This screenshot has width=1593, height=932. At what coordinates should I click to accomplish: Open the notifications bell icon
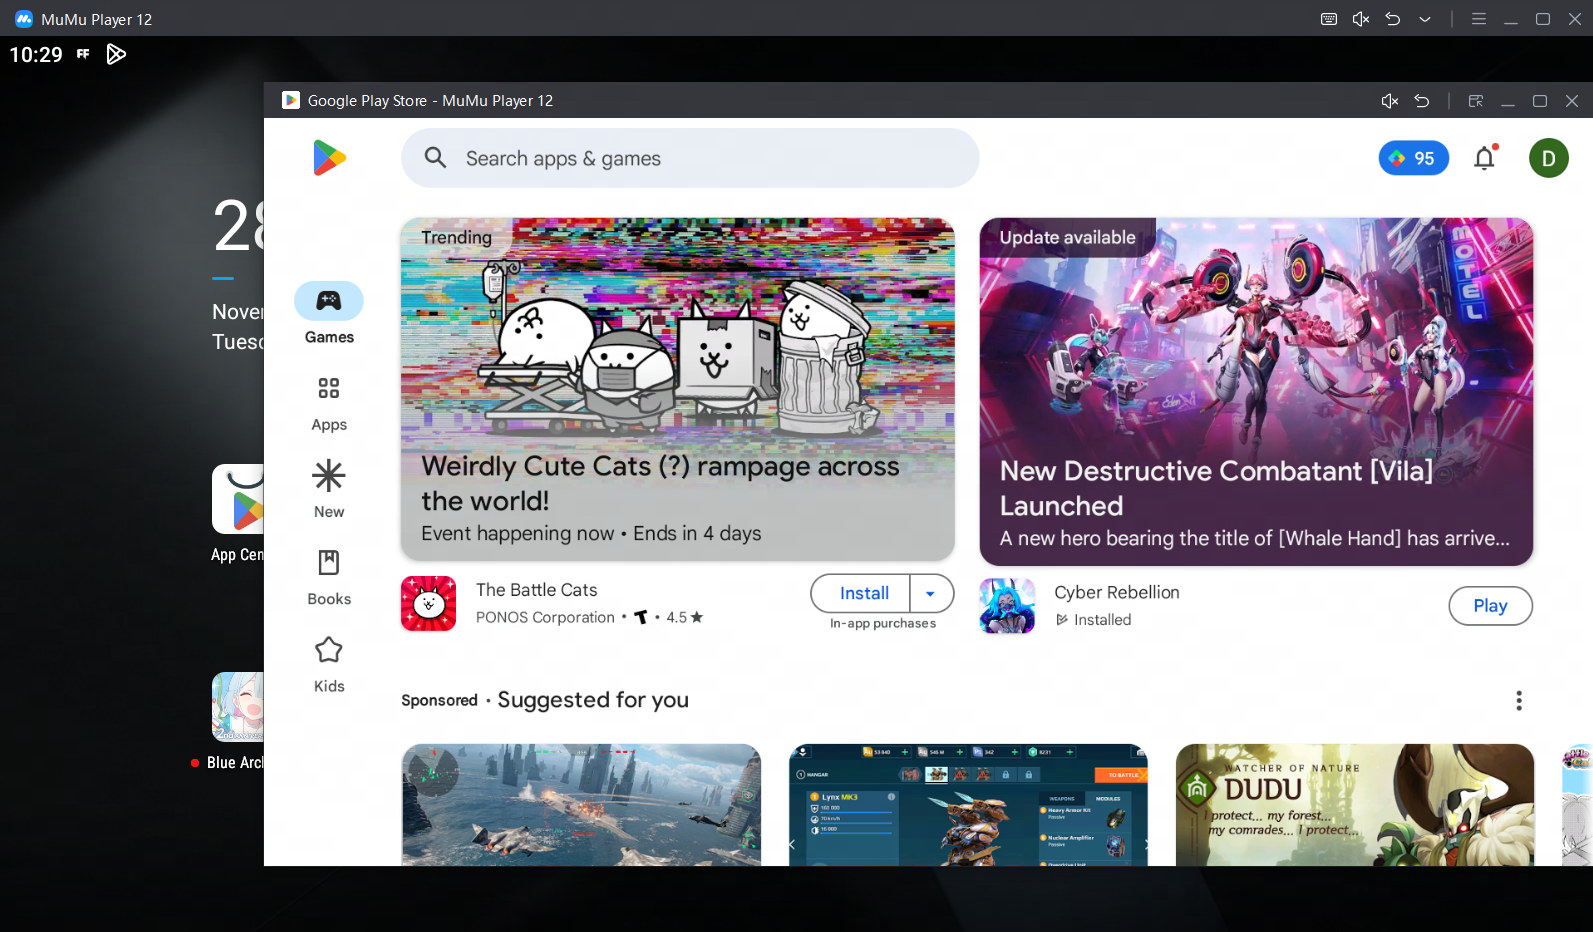(1484, 158)
